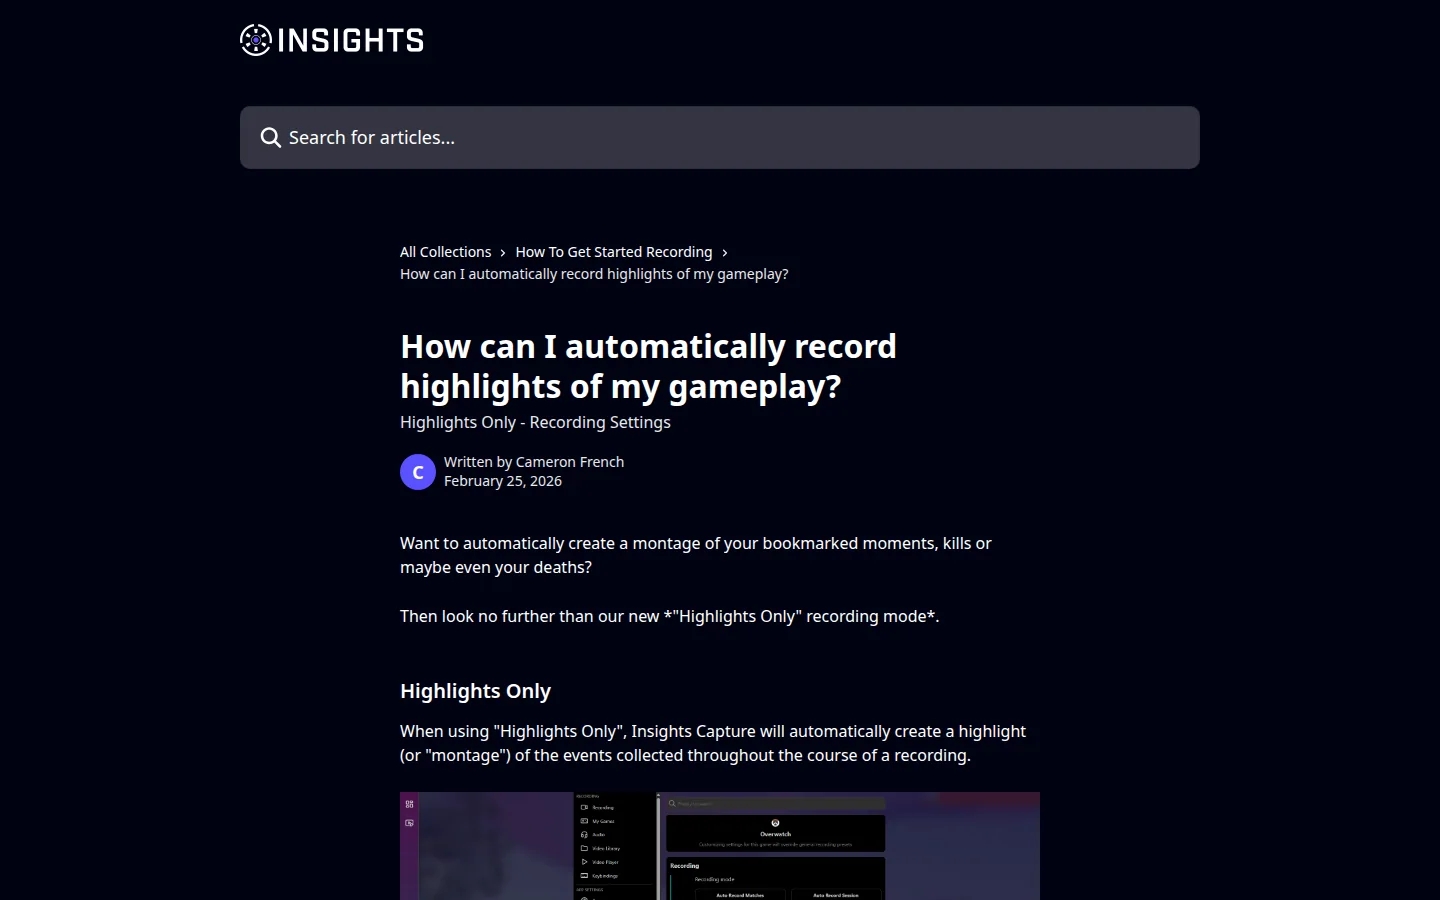Click the Insights logo in the header

pos(332,40)
